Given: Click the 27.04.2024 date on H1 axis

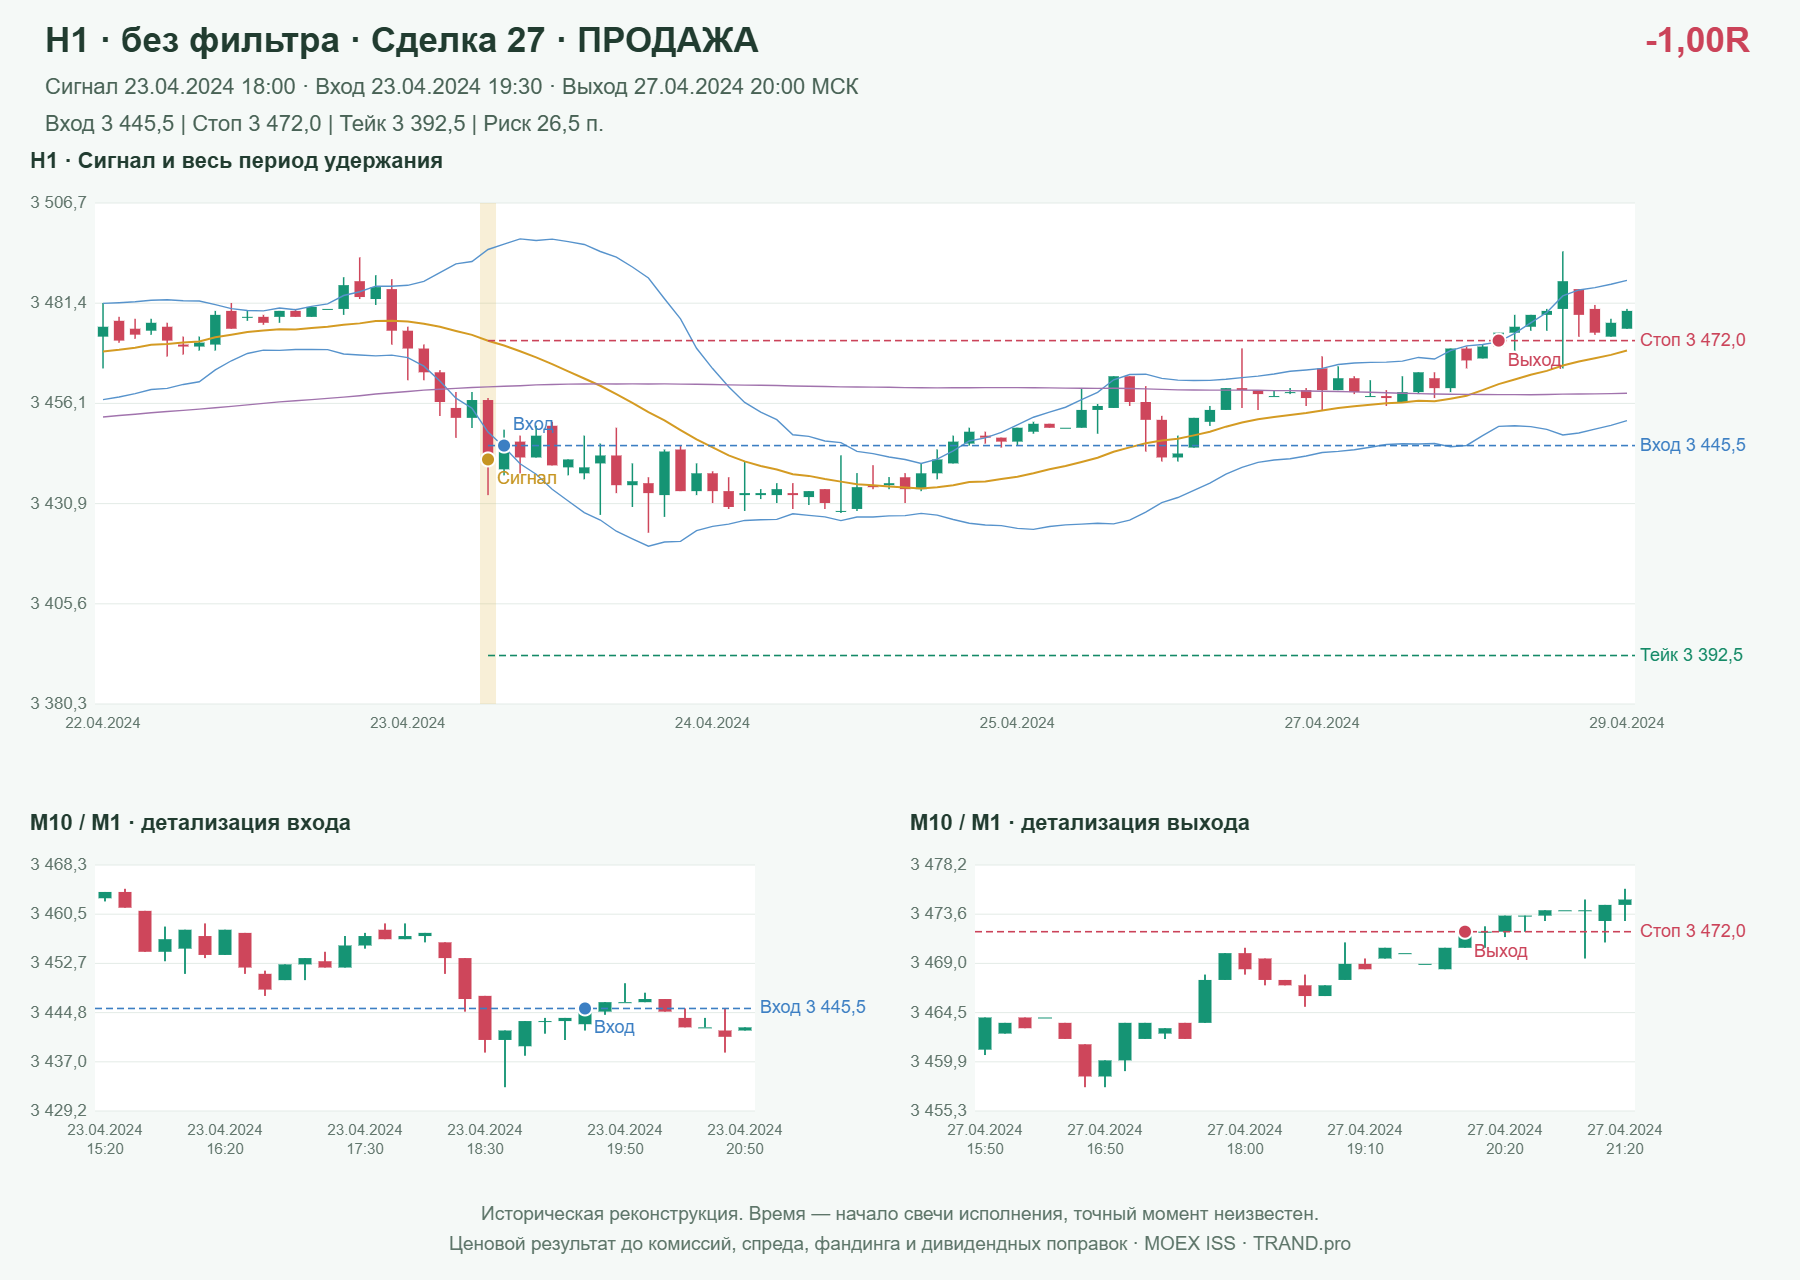Looking at the screenshot, I should pos(1322,723).
